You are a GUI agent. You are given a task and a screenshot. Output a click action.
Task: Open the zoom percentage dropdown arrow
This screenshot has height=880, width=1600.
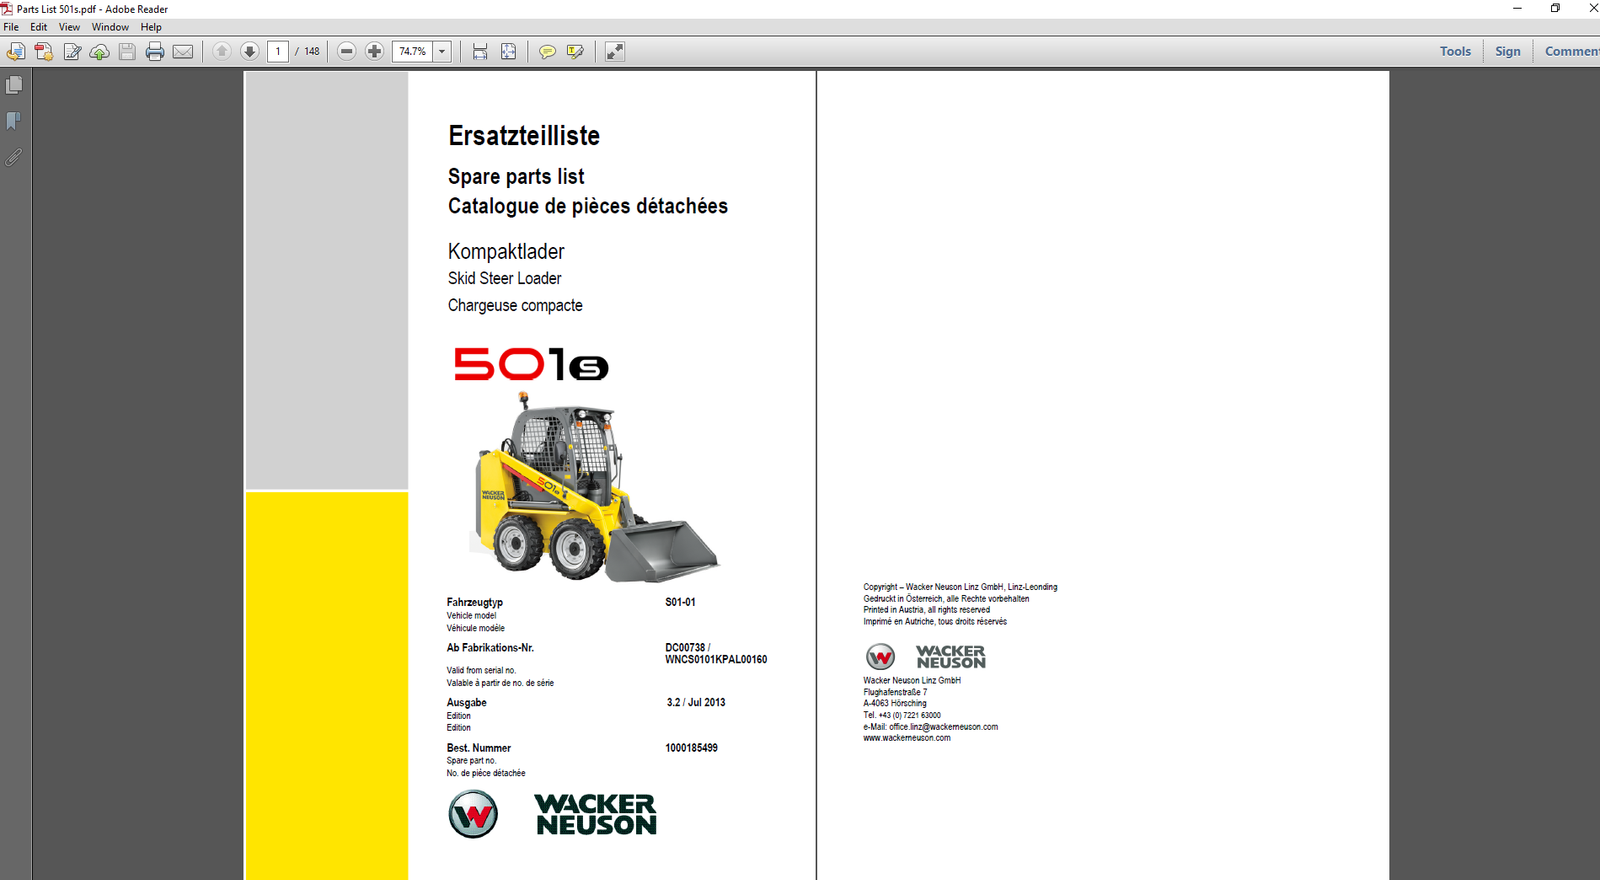coord(442,52)
